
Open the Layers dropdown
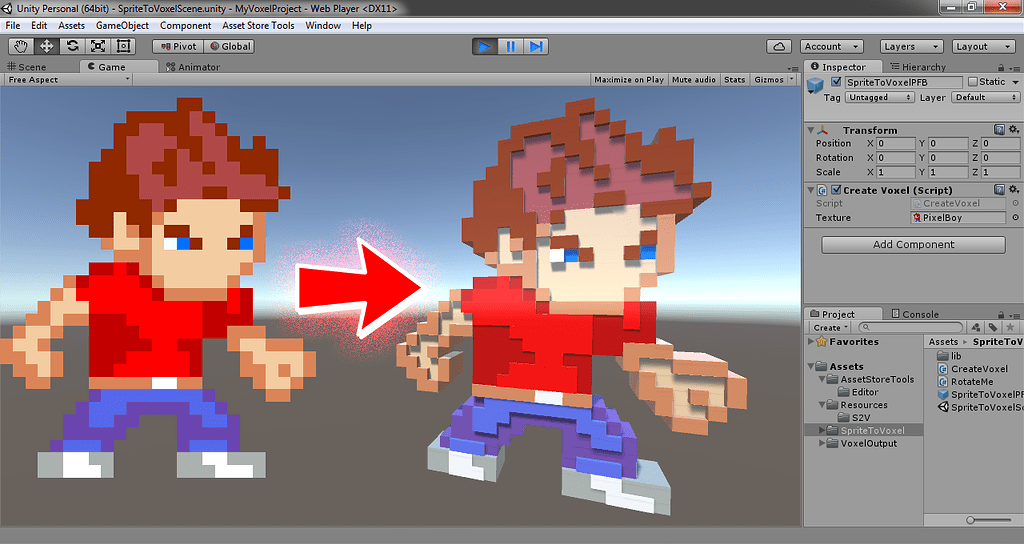pyautogui.click(x=910, y=46)
